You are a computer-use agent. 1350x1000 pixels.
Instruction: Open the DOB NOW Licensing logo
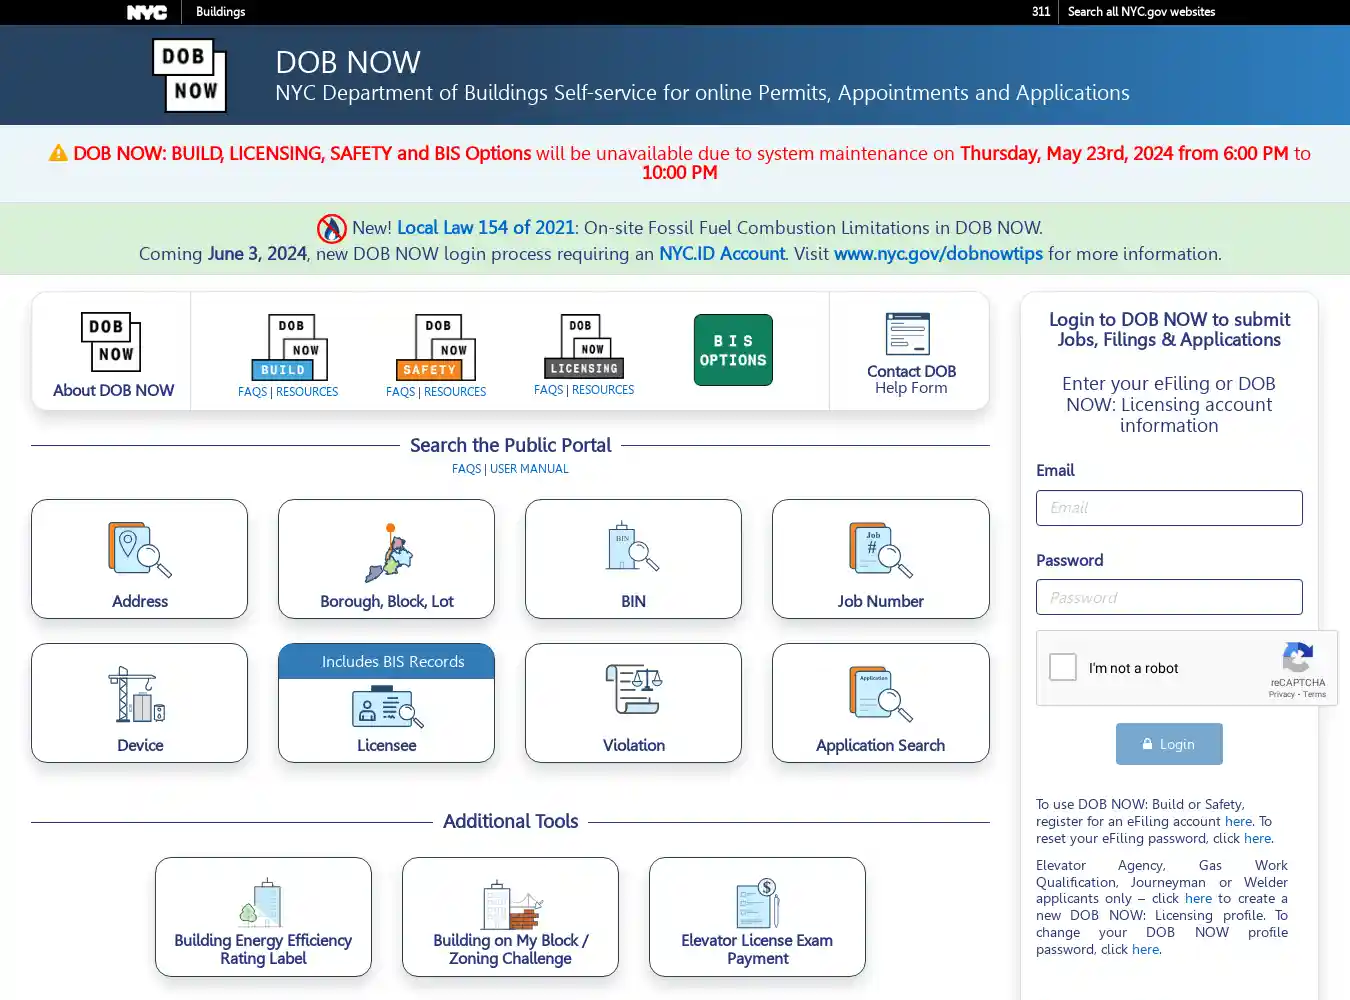tap(584, 347)
